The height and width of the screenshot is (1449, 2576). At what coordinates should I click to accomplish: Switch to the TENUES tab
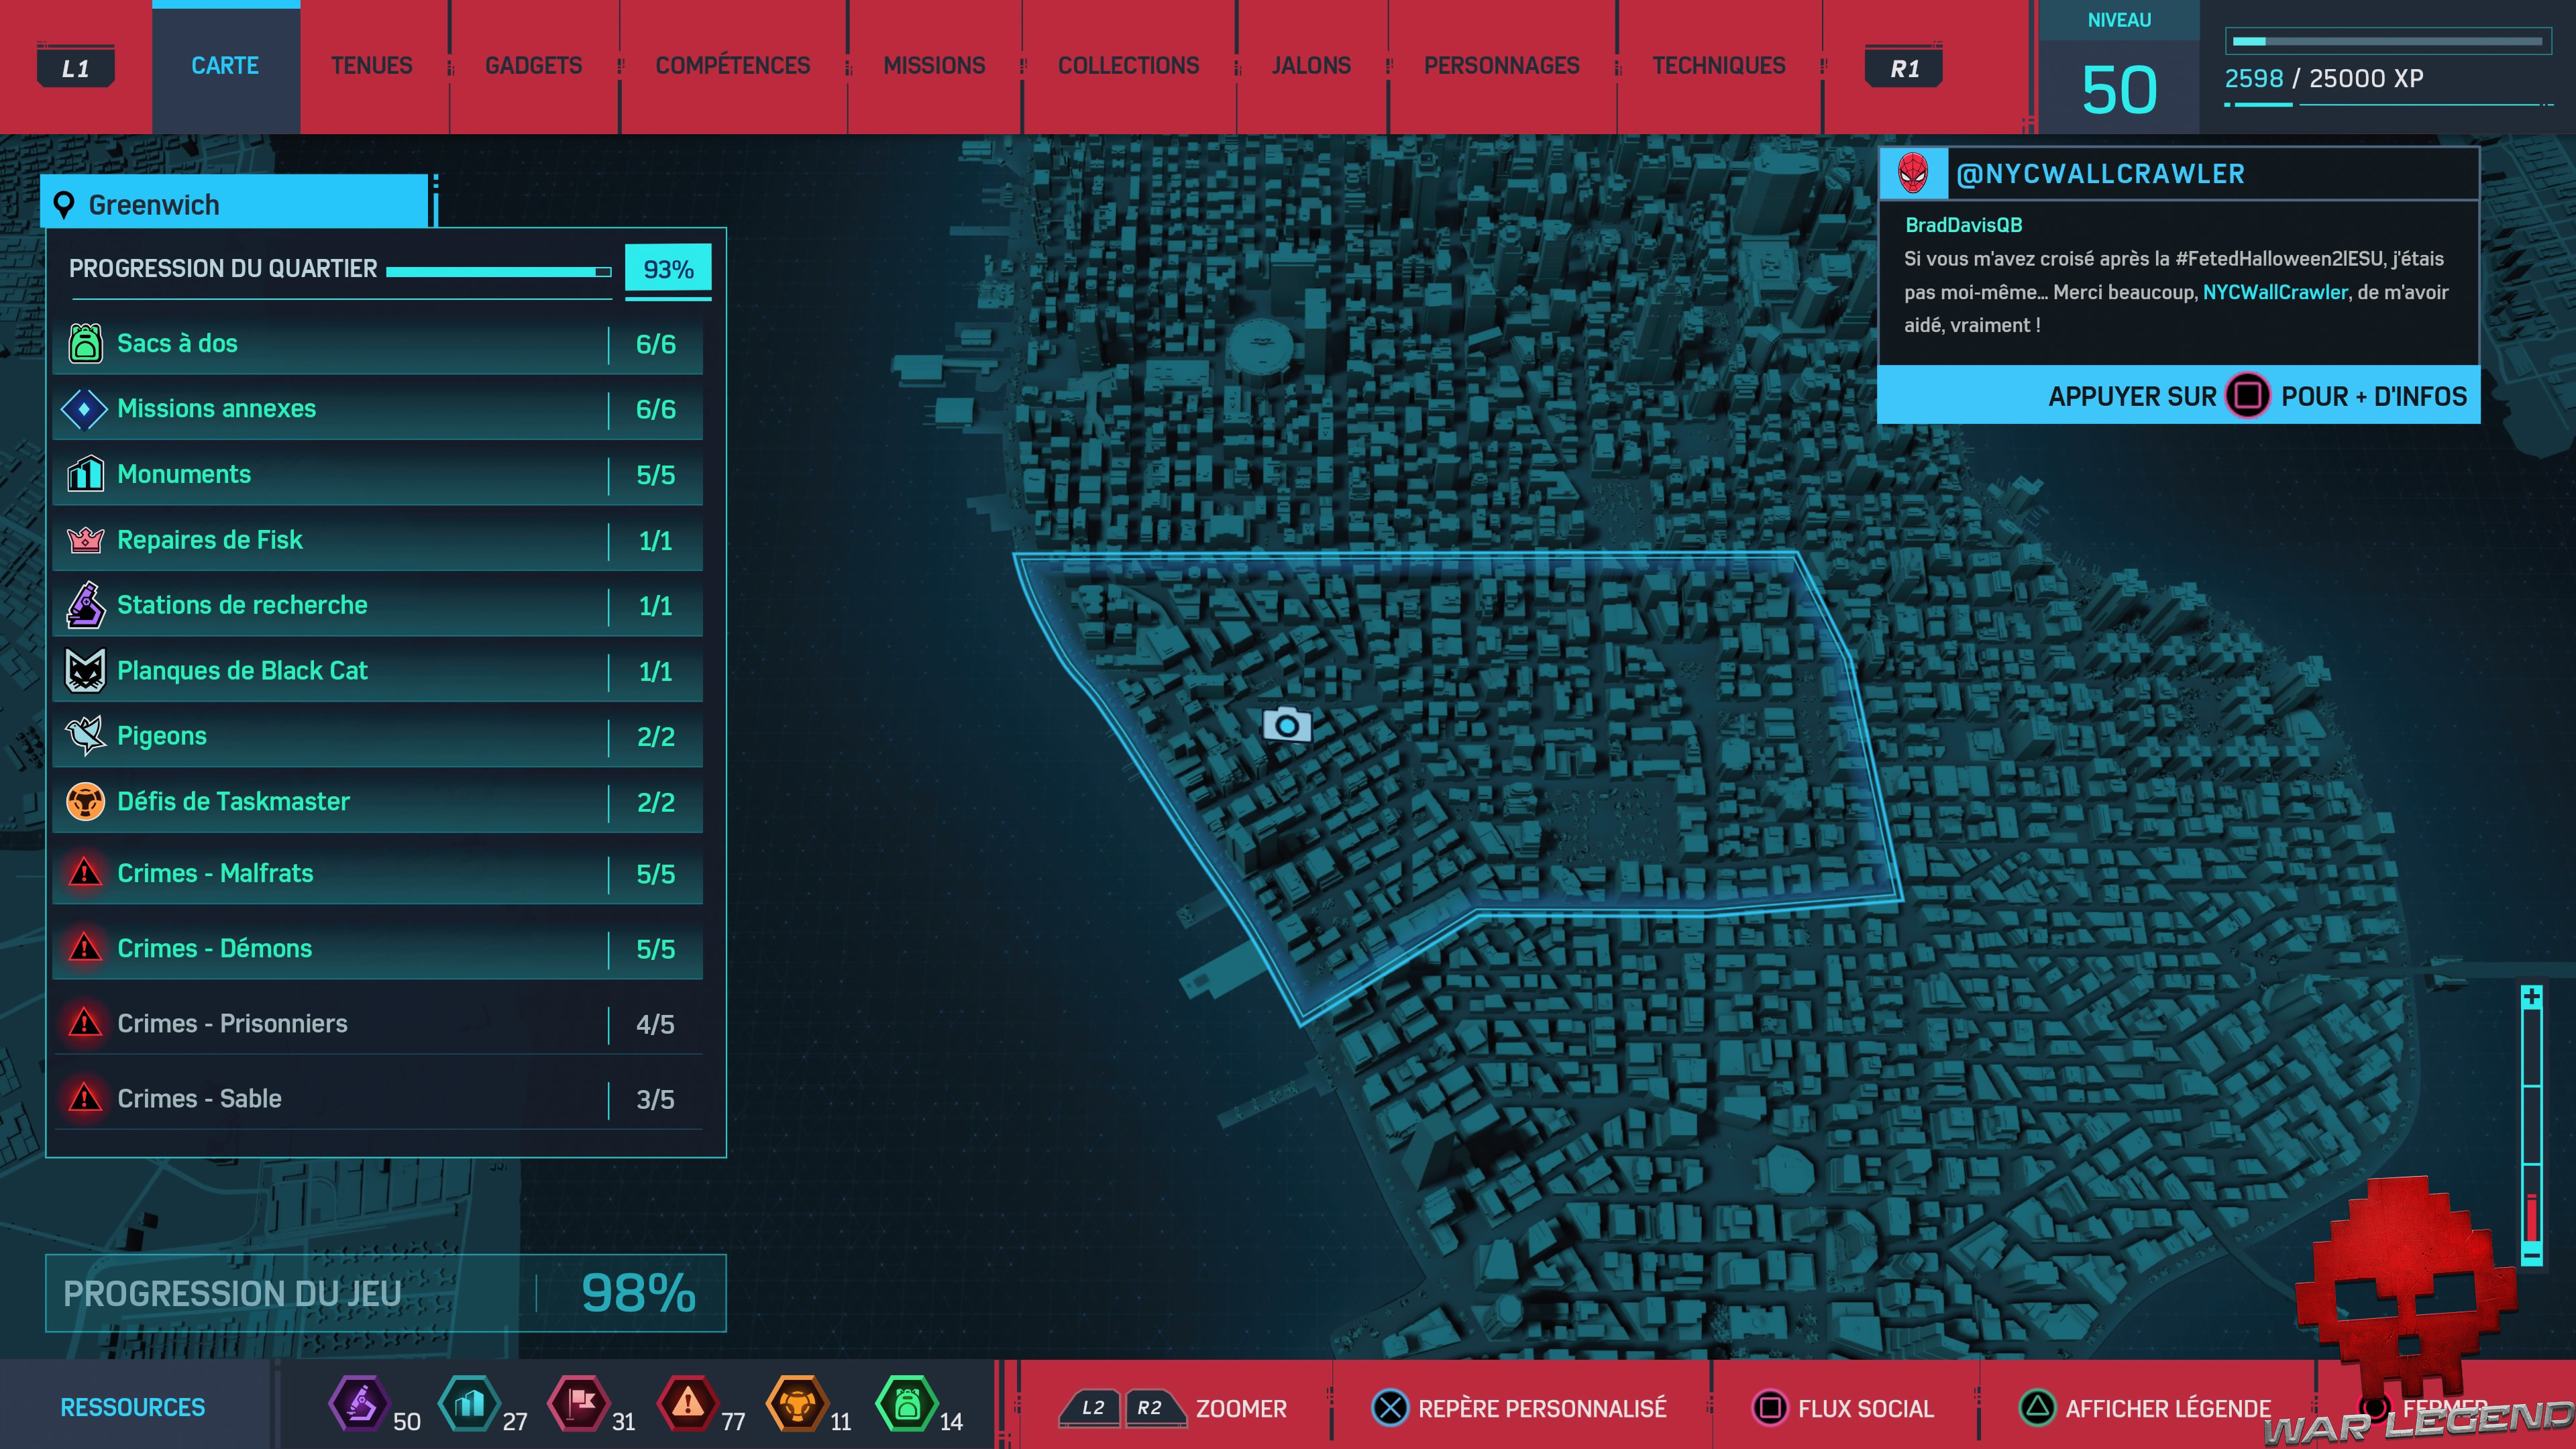point(371,66)
